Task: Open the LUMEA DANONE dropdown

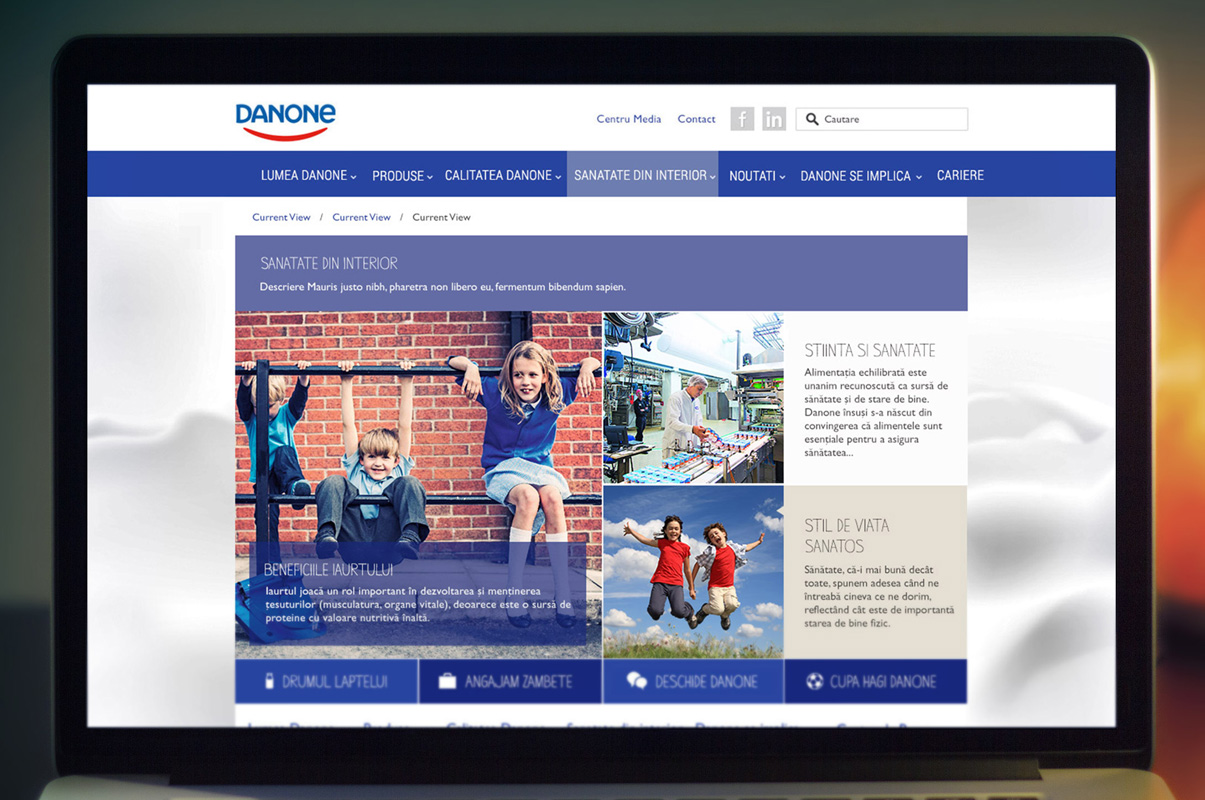Action: [x=308, y=174]
